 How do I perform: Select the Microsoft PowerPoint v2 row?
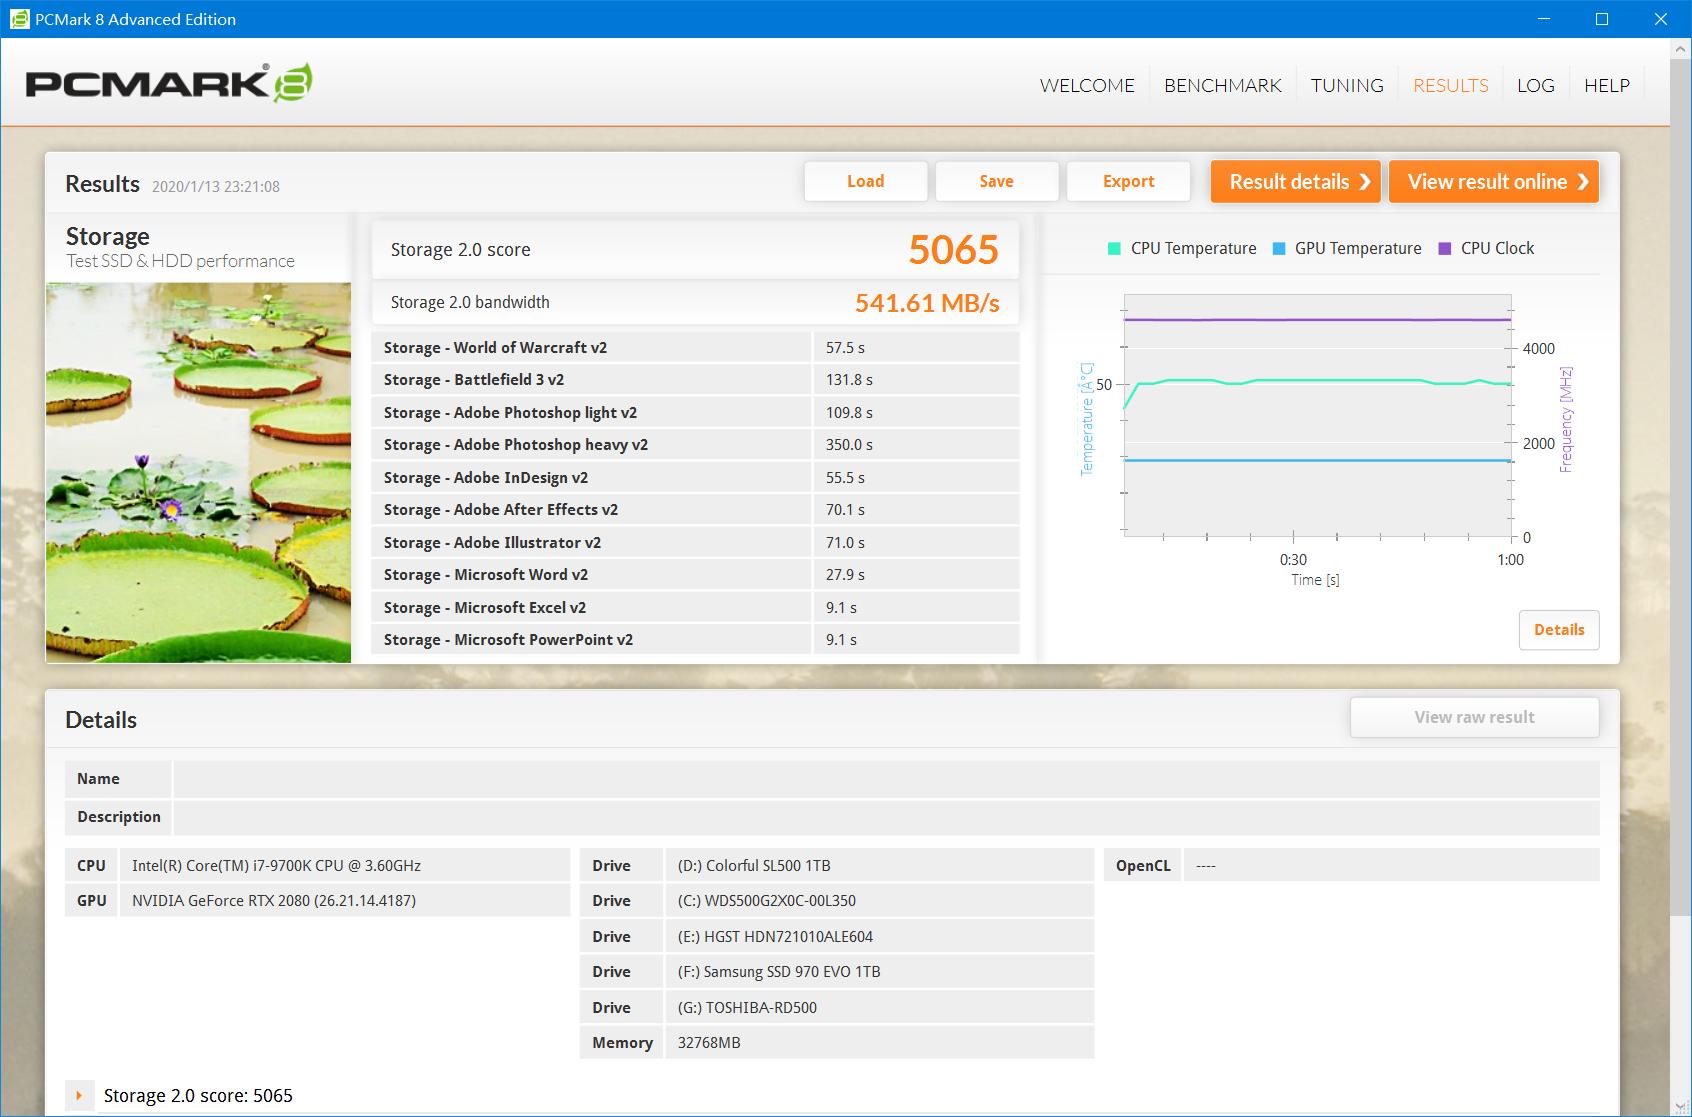point(695,640)
